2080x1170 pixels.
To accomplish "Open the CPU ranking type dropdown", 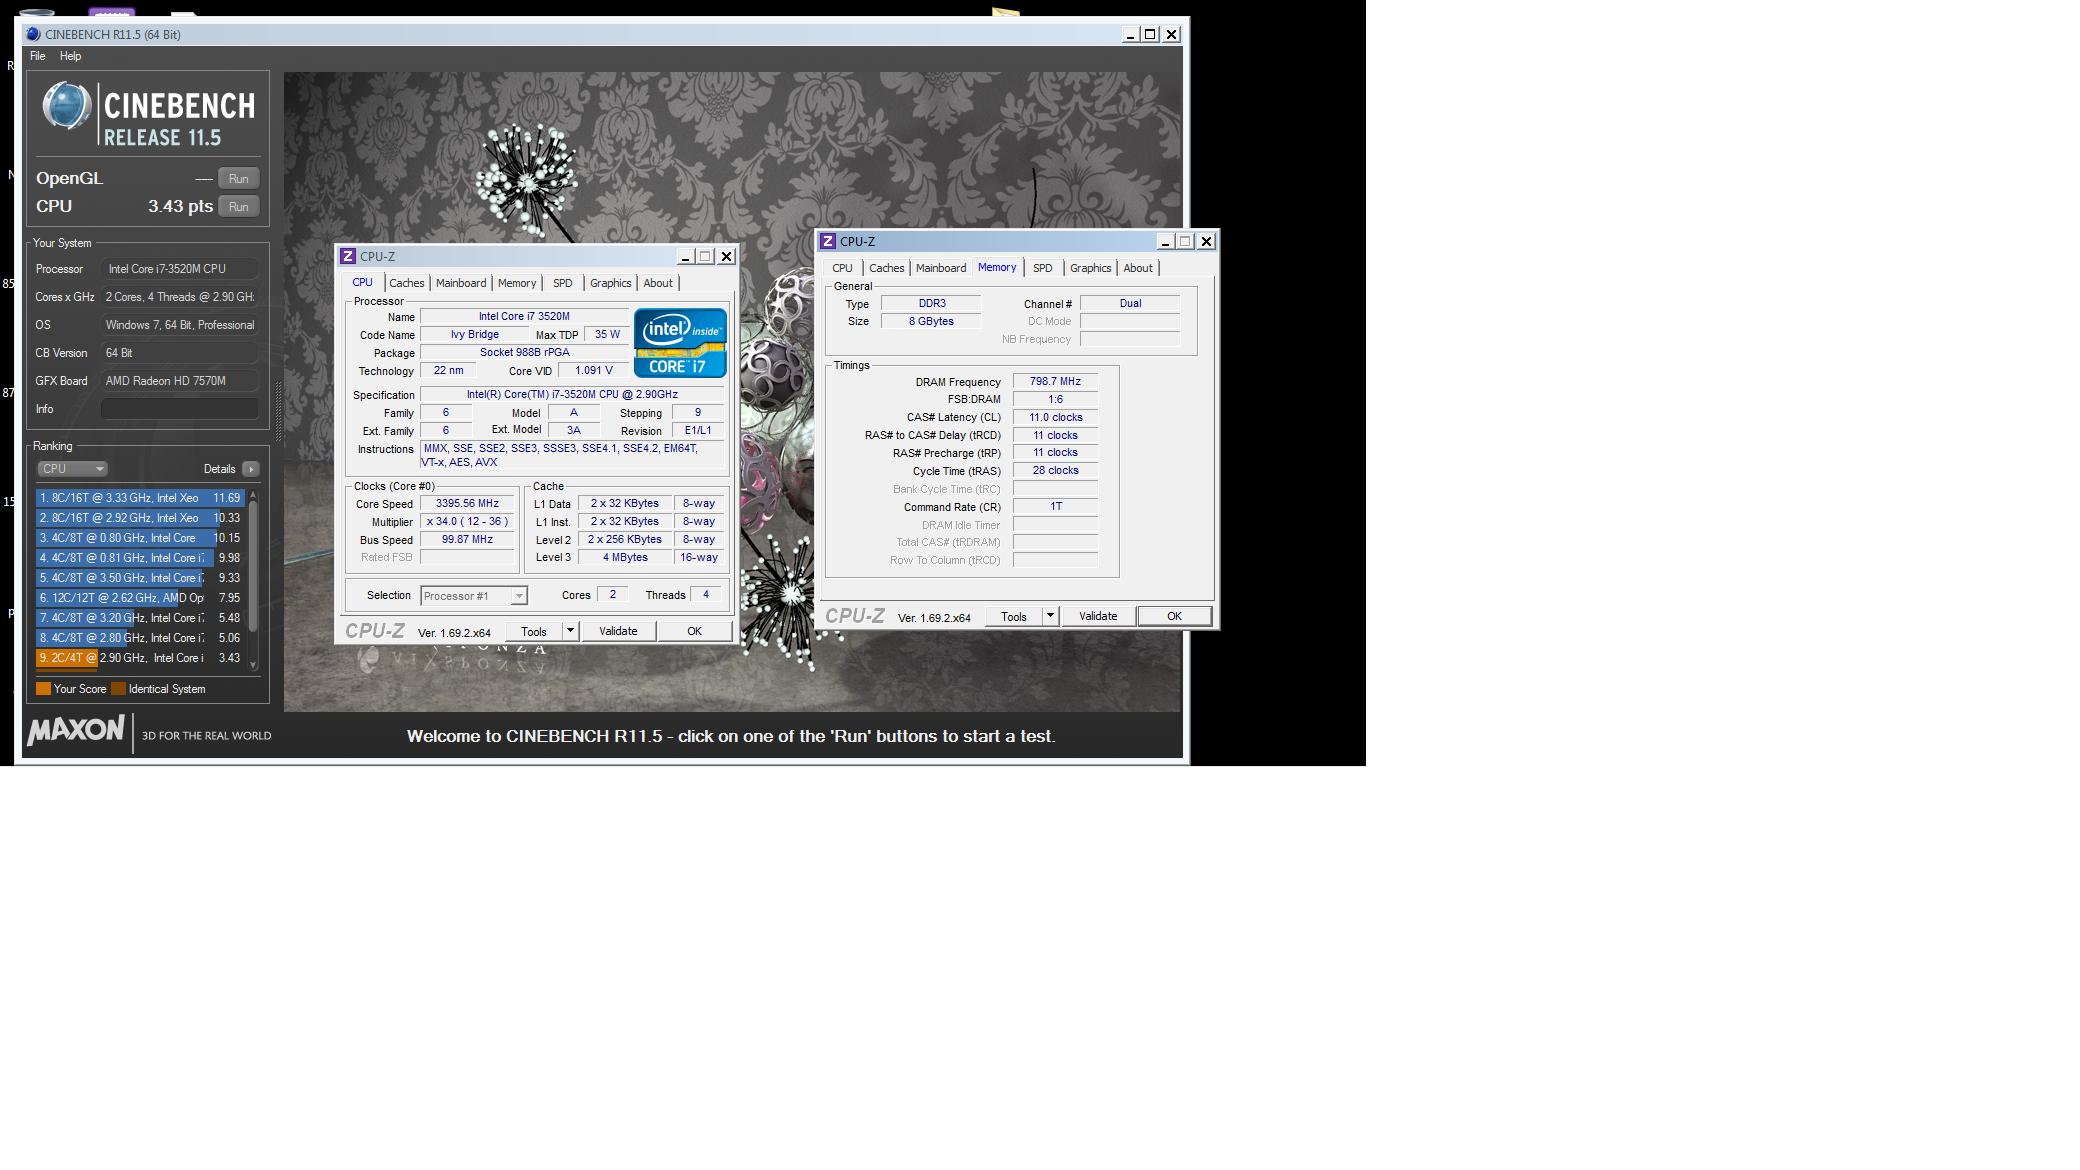I will point(72,469).
